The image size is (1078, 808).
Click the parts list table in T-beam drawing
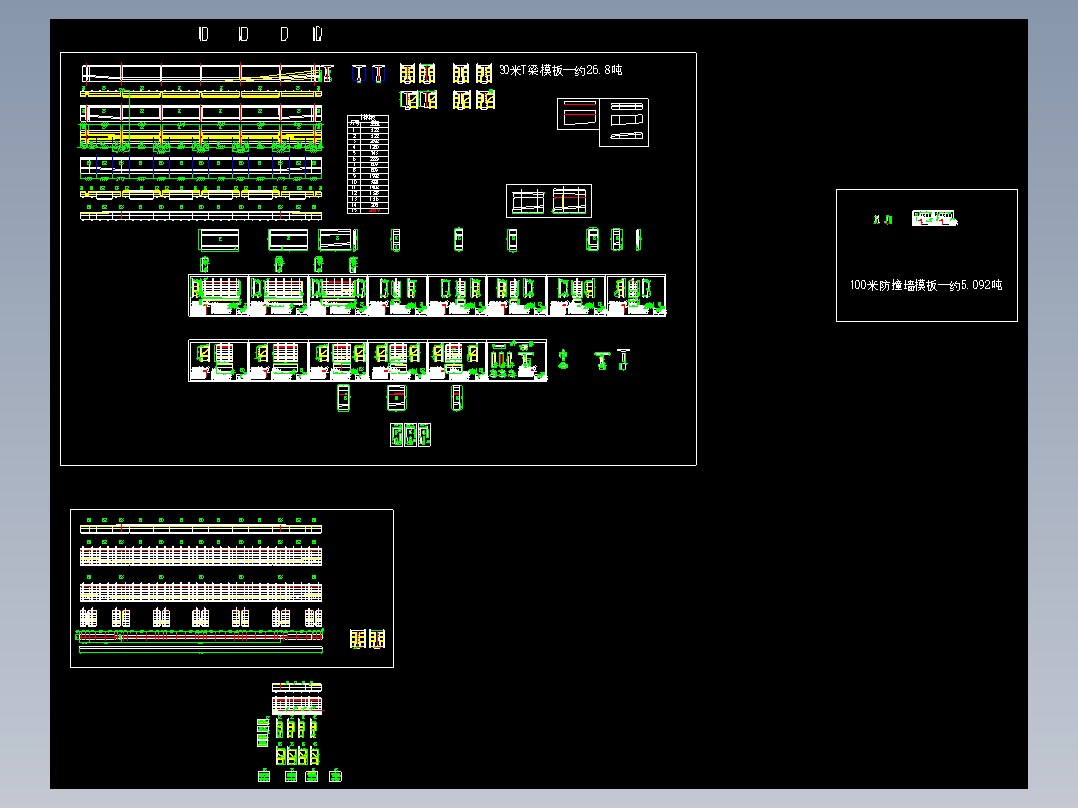click(368, 164)
